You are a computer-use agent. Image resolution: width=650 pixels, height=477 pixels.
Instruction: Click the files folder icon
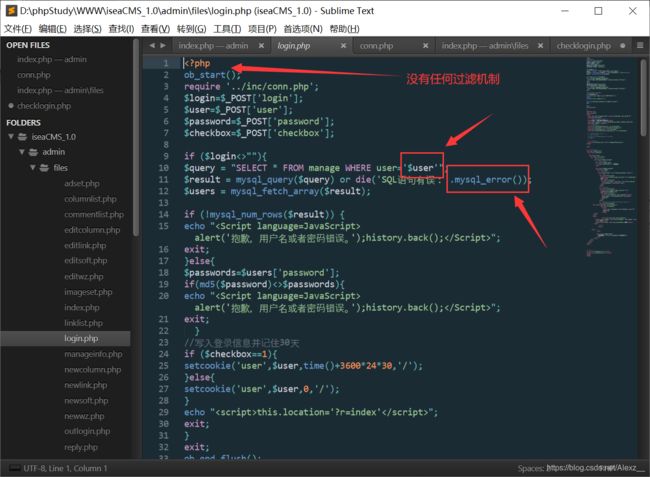coord(44,168)
